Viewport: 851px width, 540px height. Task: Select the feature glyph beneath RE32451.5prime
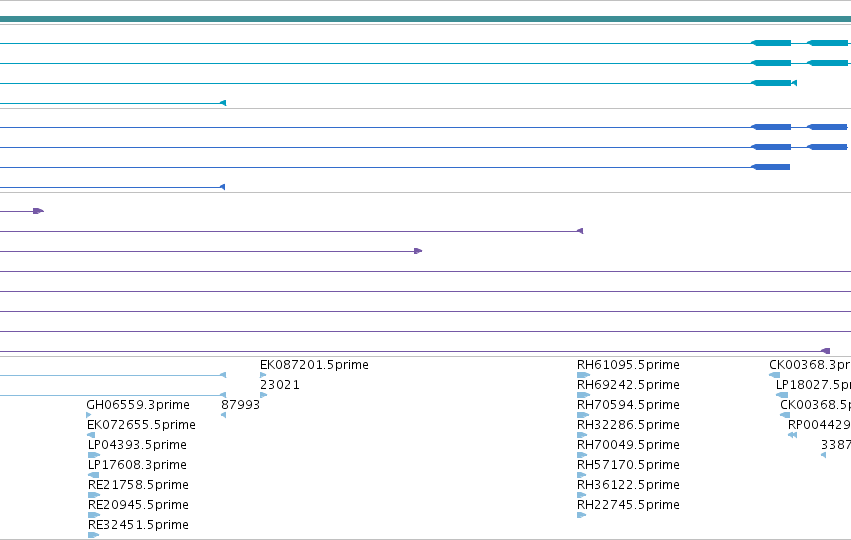93,535
